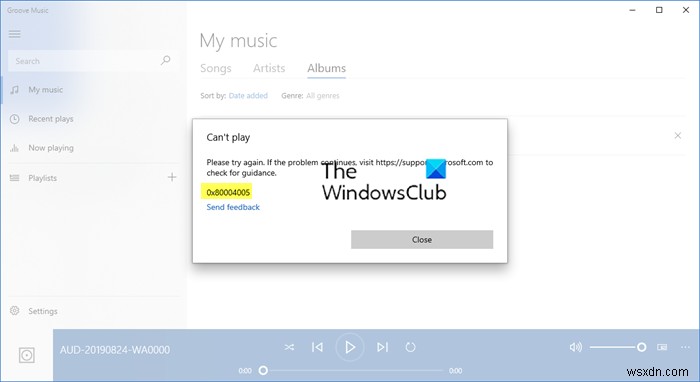Click Close button in dialog
This screenshot has height=382, width=700.
coord(422,240)
